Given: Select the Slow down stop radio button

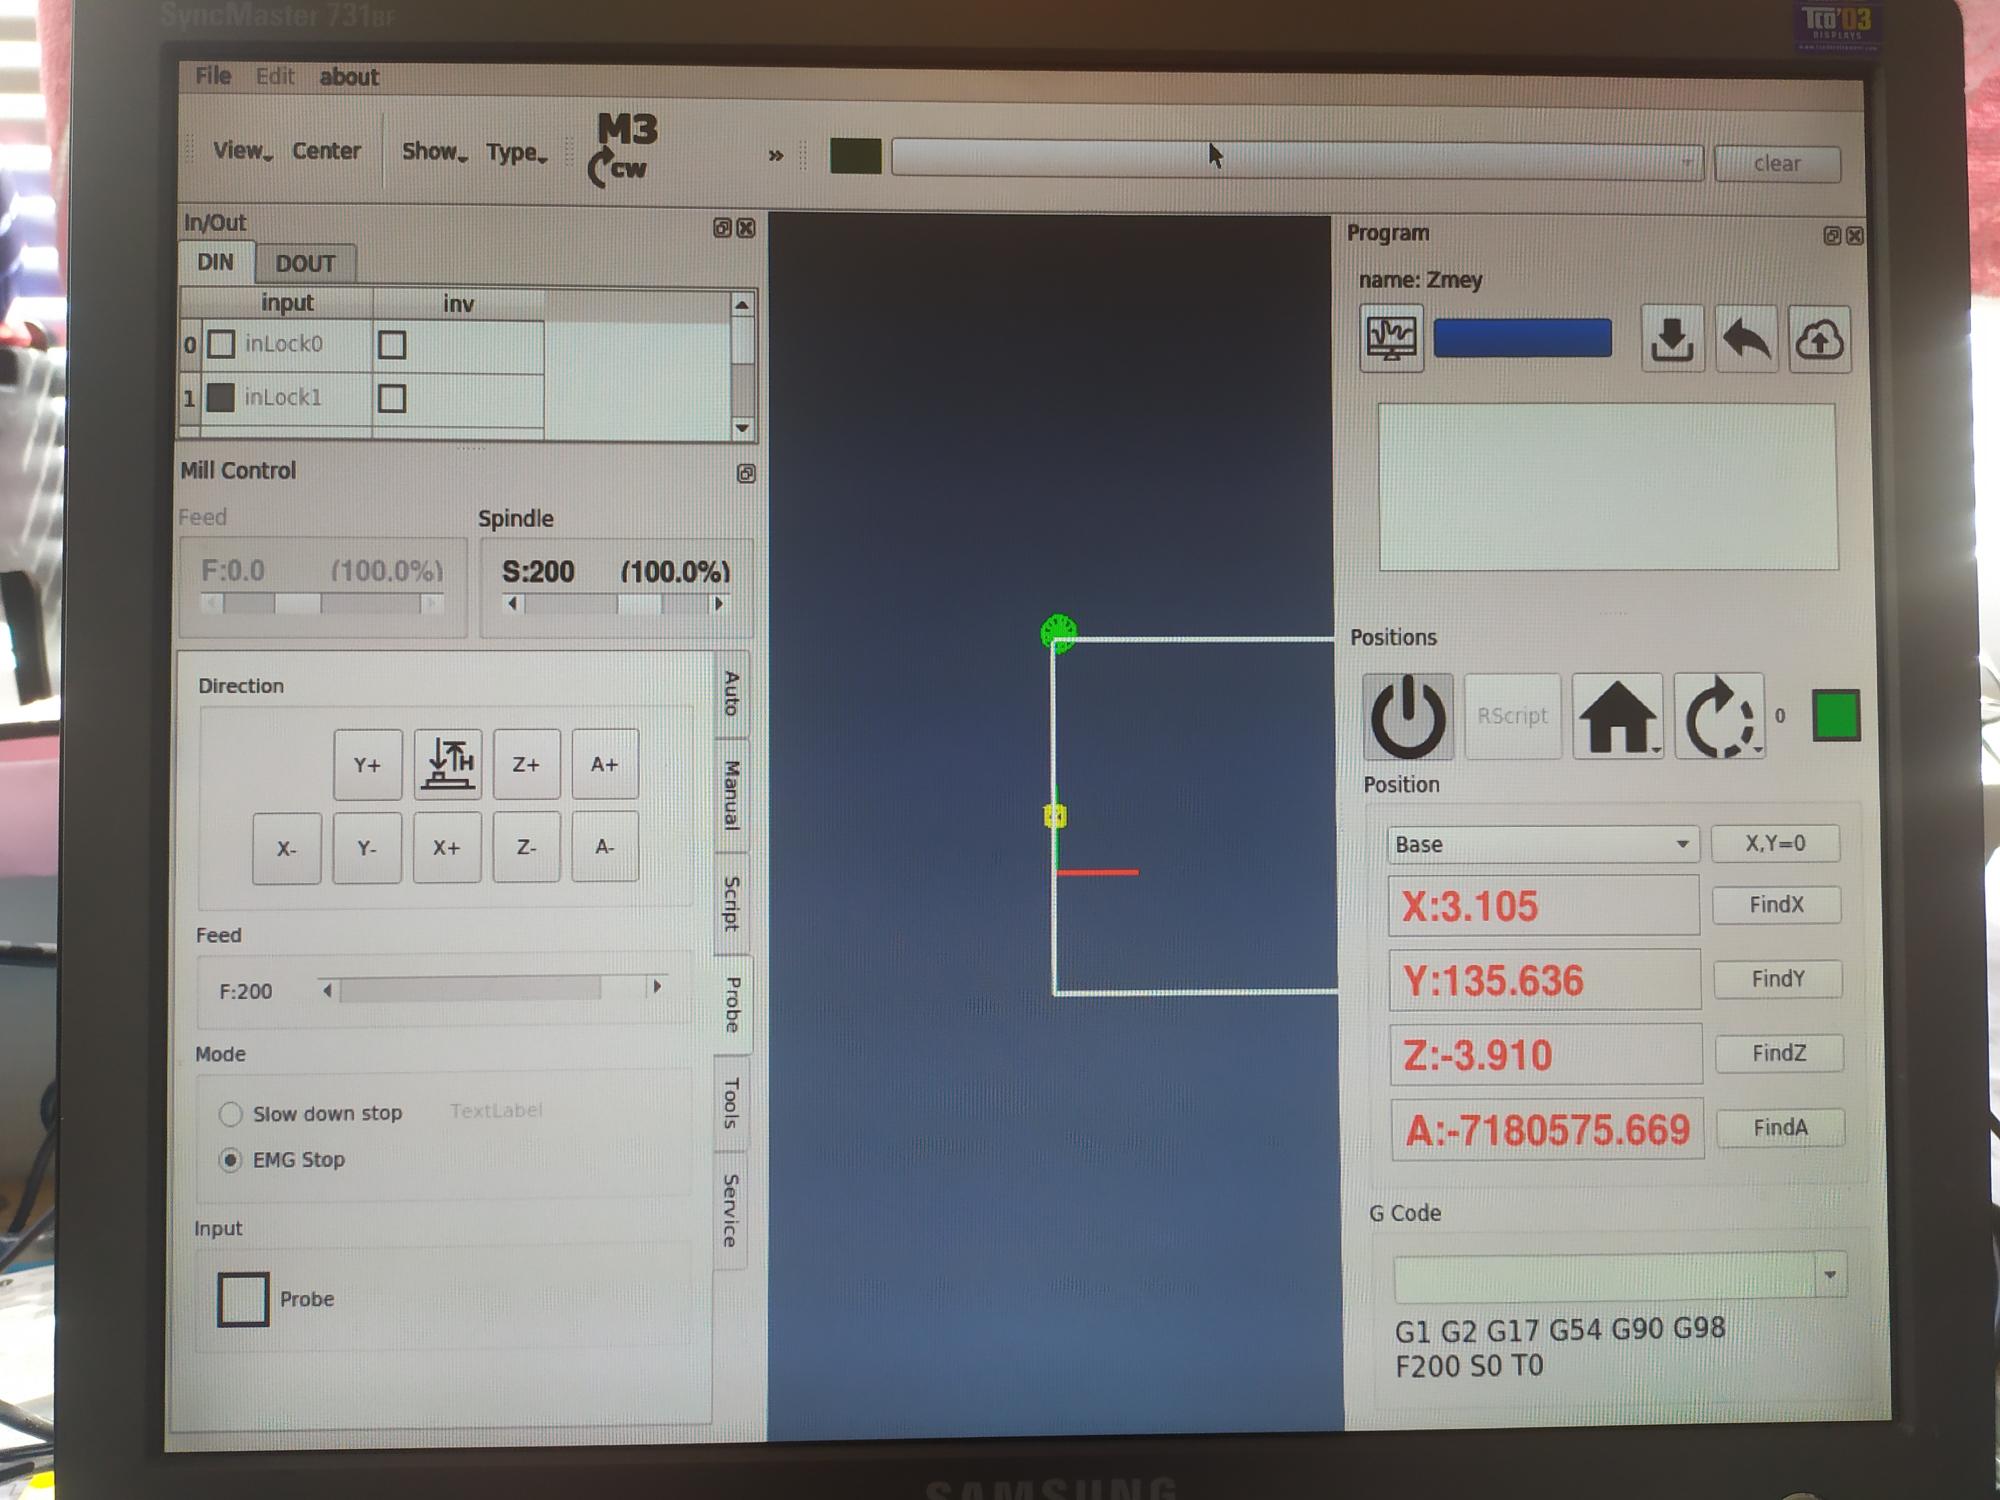Looking at the screenshot, I should click(x=230, y=1114).
